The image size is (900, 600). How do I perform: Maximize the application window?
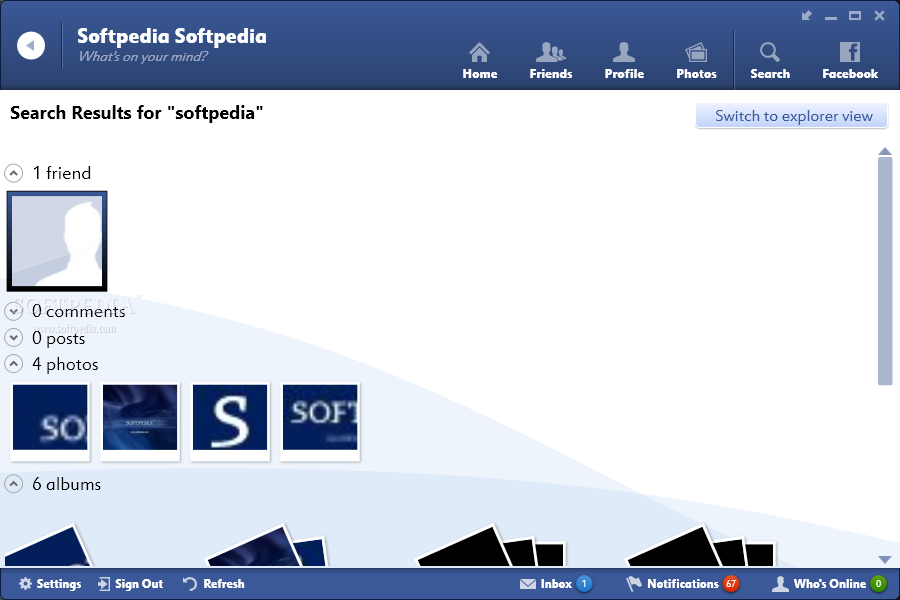[x=855, y=16]
